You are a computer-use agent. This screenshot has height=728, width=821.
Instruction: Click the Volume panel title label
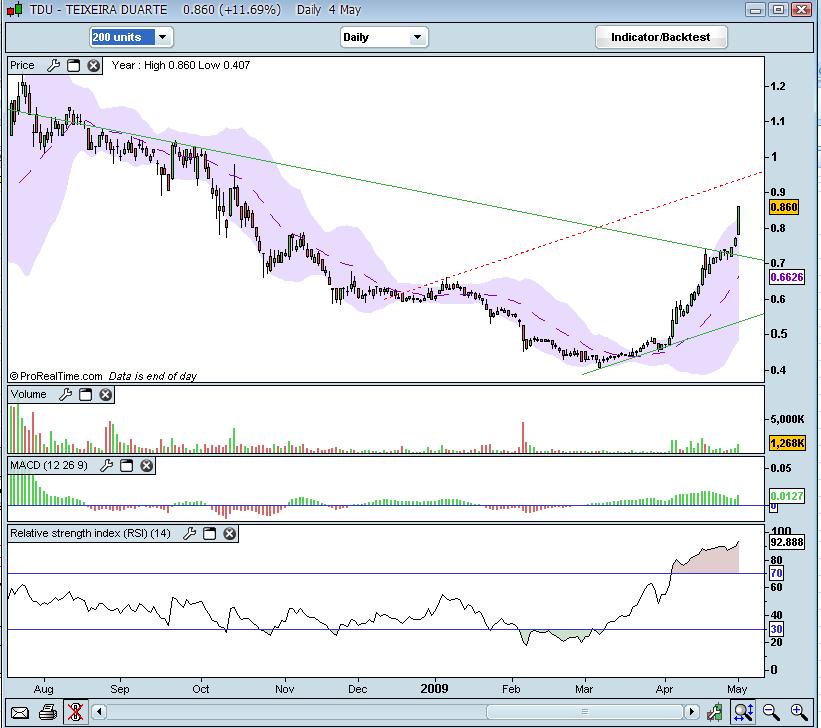pos(28,394)
